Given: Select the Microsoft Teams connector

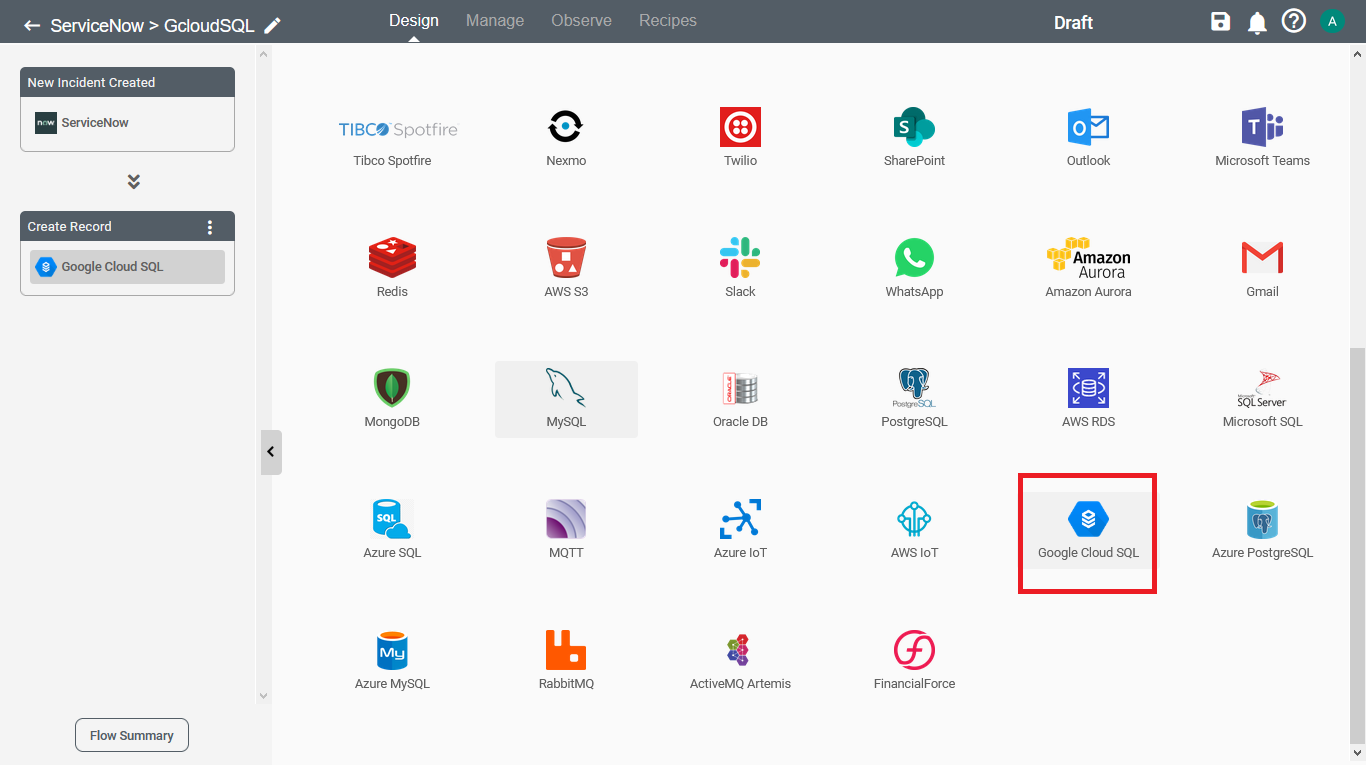Looking at the screenshot, I should 1262,138.
